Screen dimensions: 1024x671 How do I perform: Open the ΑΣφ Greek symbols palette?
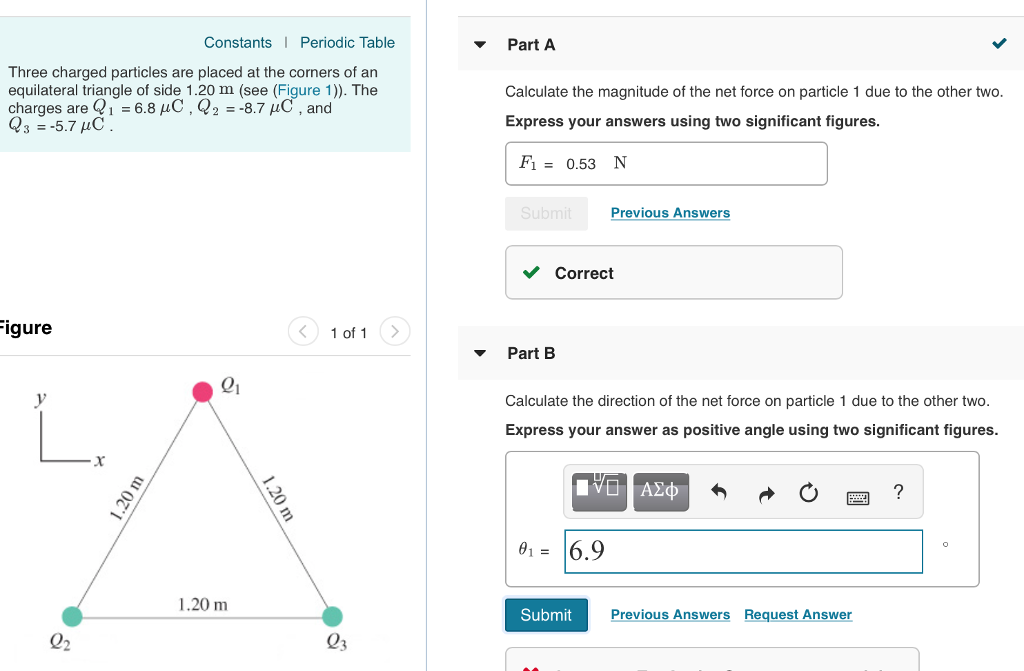[660, 491]
